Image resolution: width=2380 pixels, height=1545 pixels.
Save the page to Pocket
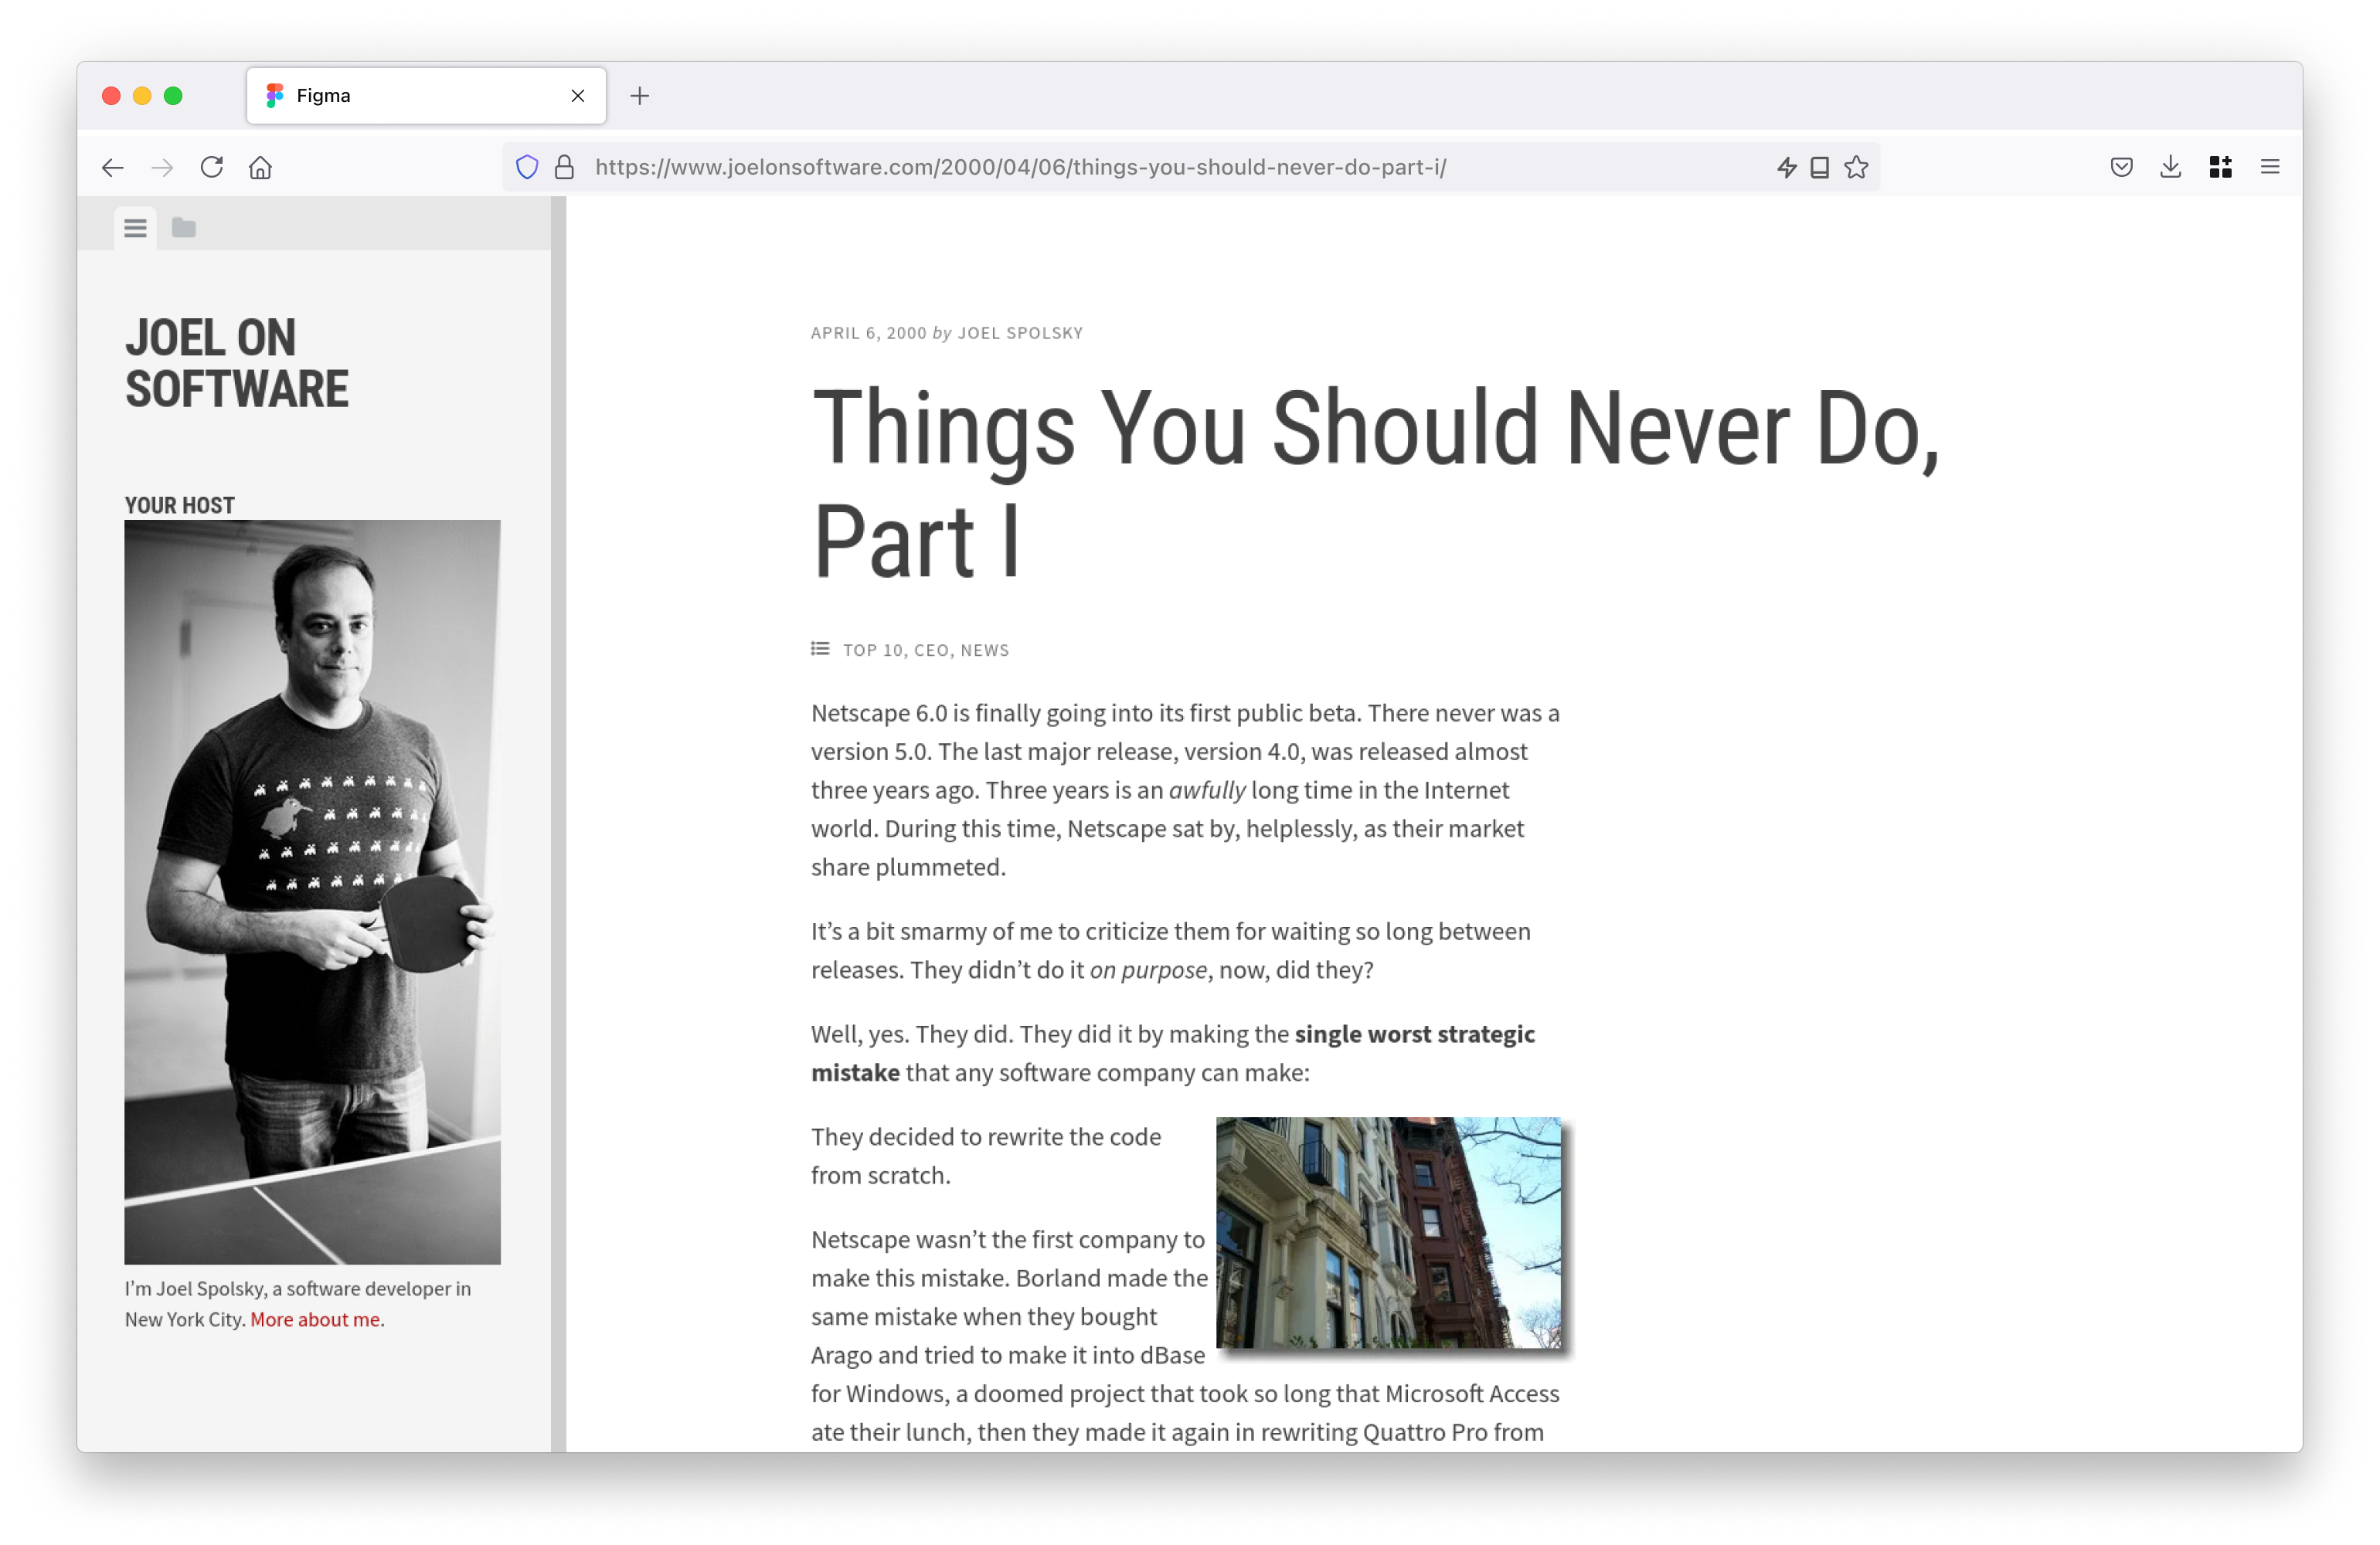pyautogui.click(x=2120, y=166)
